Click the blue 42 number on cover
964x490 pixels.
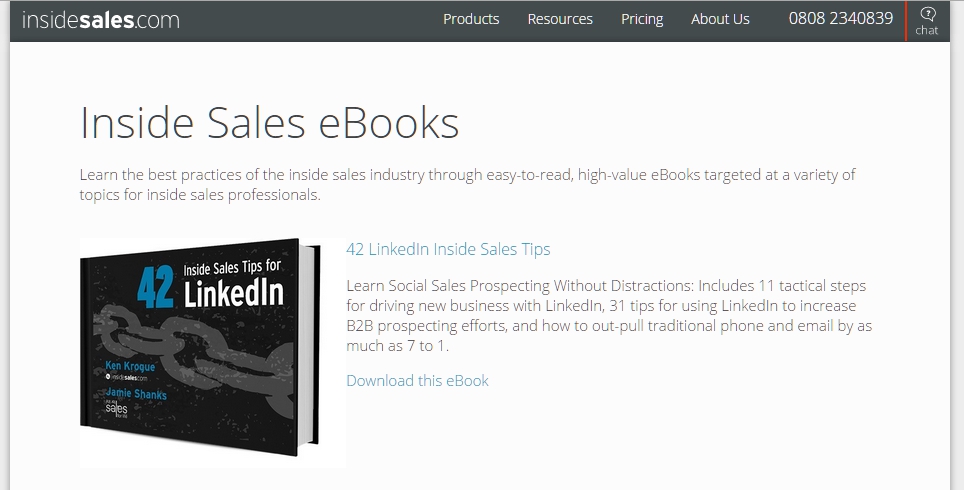pos(155,288)
